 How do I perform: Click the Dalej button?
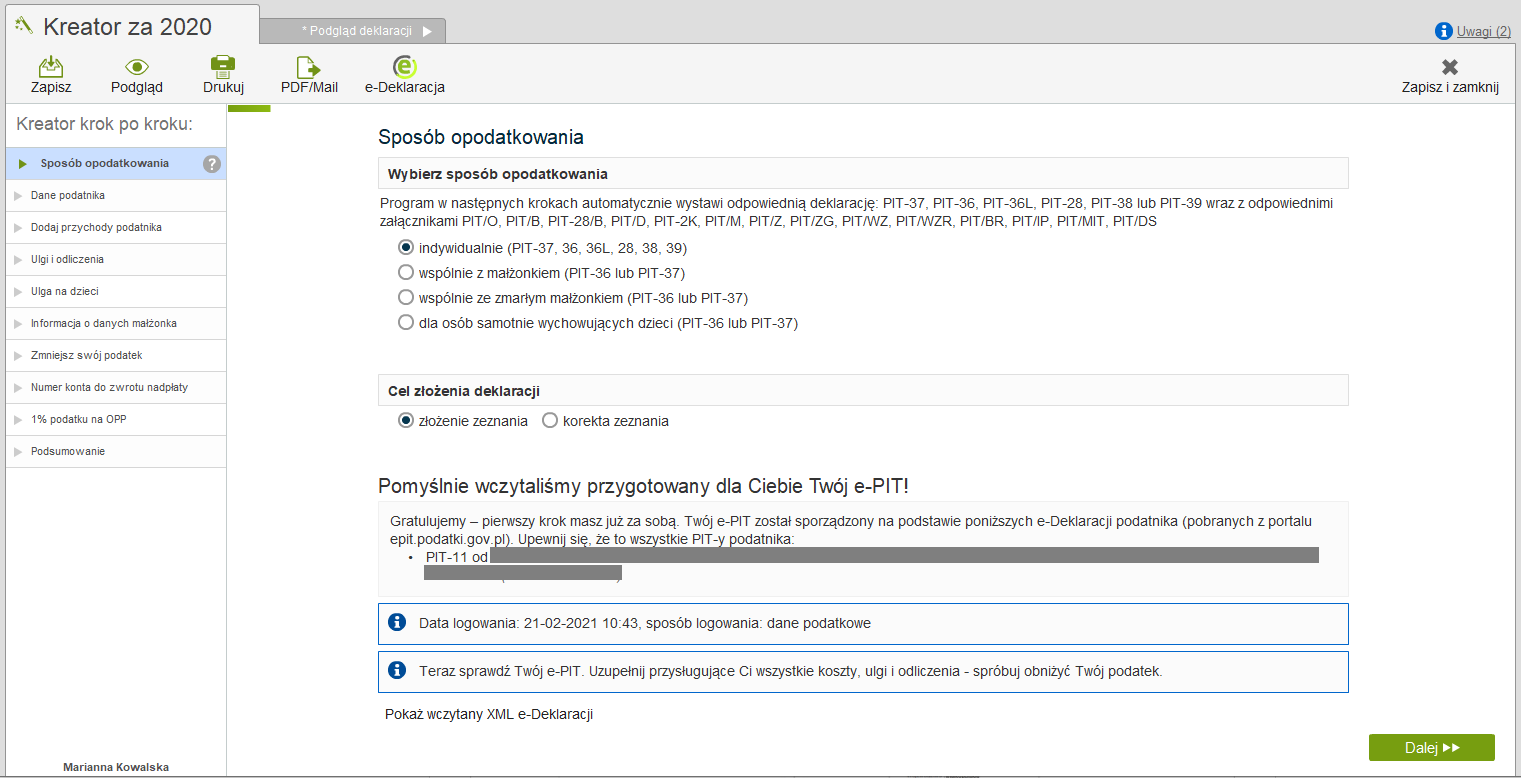click(x=1431, y=747)
